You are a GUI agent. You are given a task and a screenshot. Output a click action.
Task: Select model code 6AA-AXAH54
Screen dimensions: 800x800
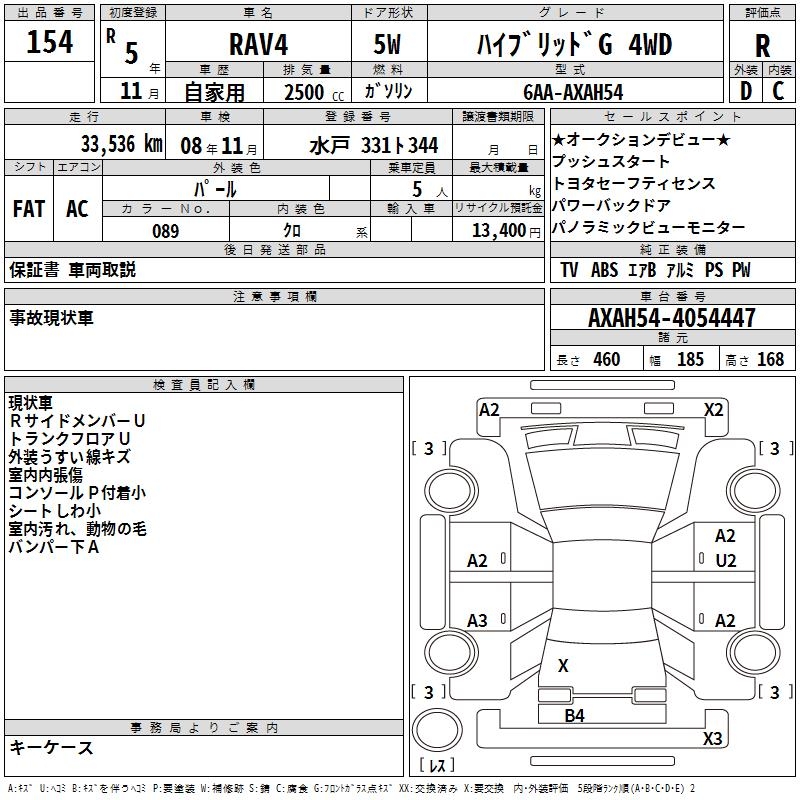pos(573,92)
